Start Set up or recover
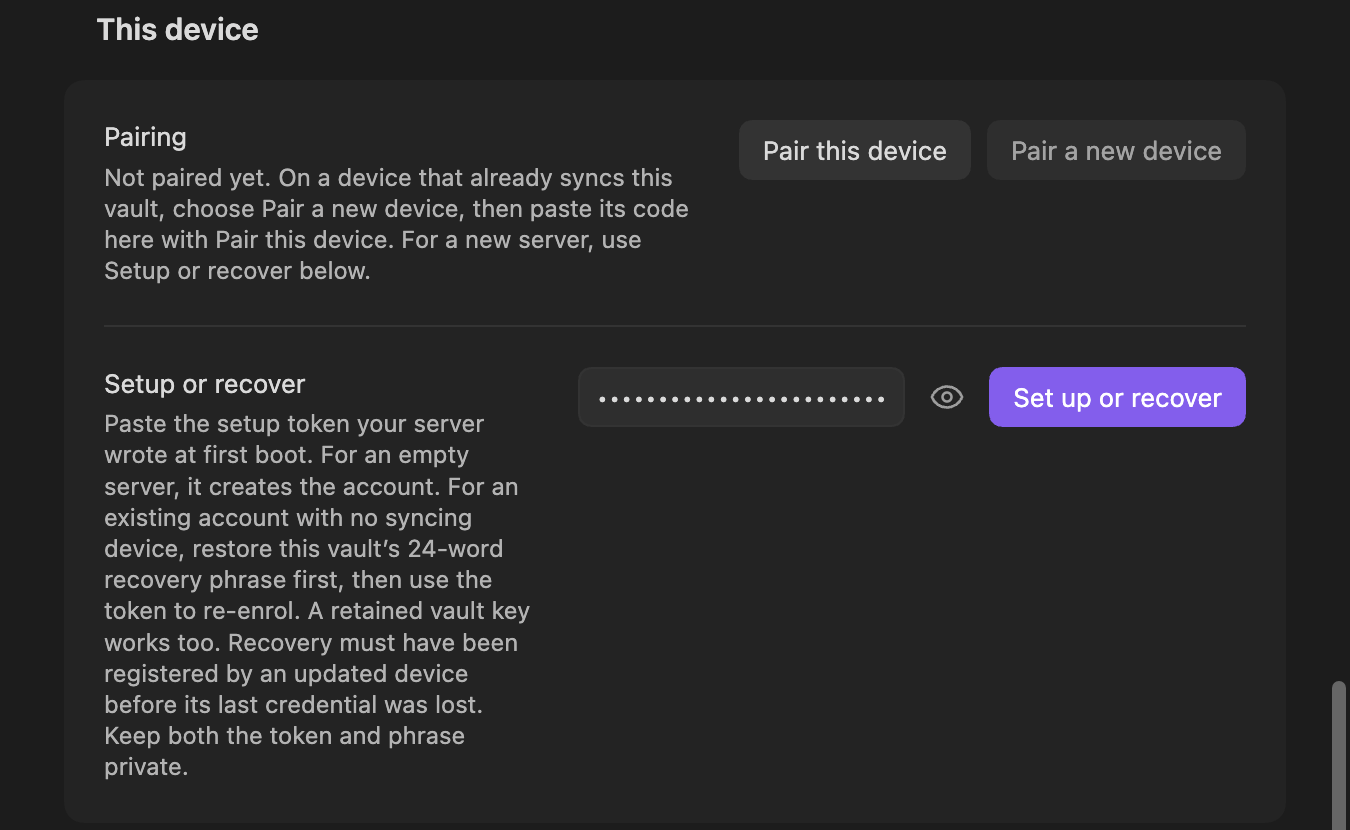This screenshot has width=1350, height=830. [1117, 397]
